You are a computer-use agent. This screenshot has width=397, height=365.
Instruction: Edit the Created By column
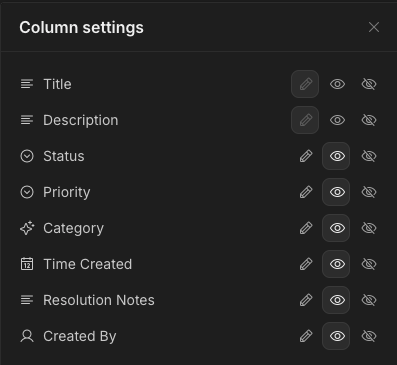(306, 336)
